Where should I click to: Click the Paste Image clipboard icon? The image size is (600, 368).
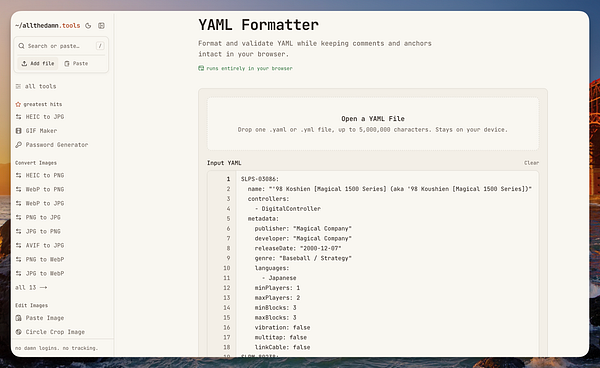(18, 318)
